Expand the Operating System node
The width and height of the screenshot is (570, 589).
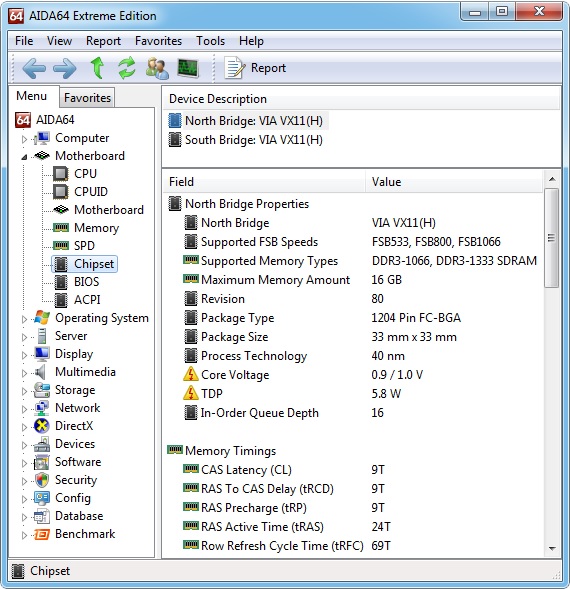tap(24, 319)
